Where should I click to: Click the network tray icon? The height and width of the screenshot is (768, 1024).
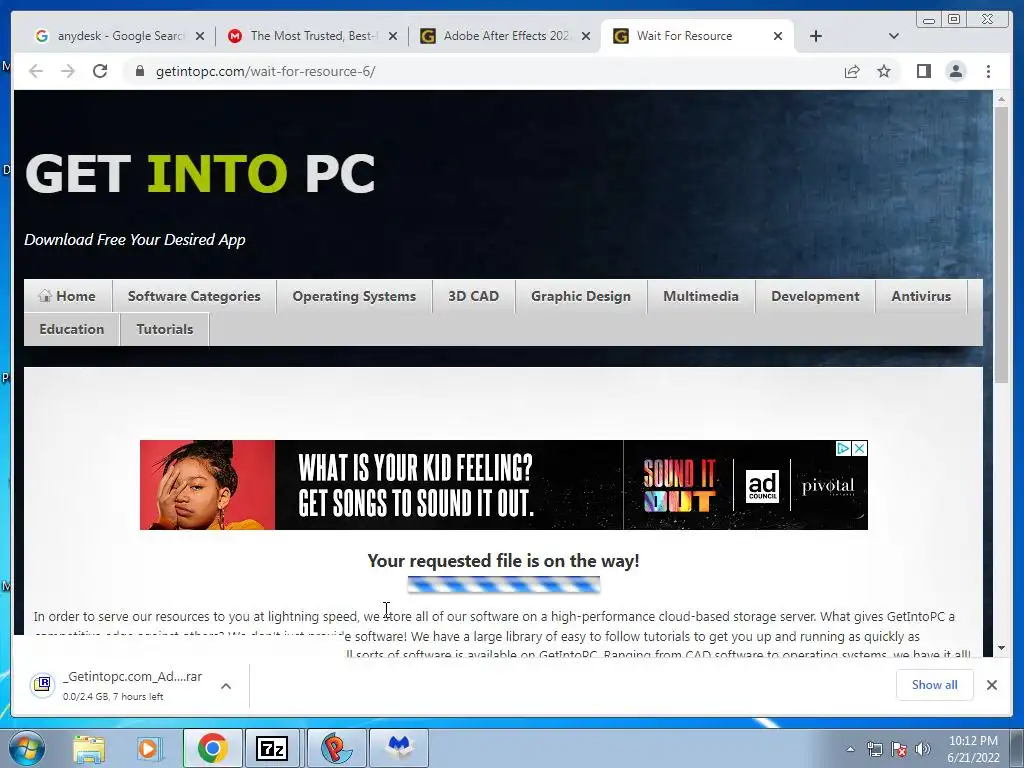(874, 749)
